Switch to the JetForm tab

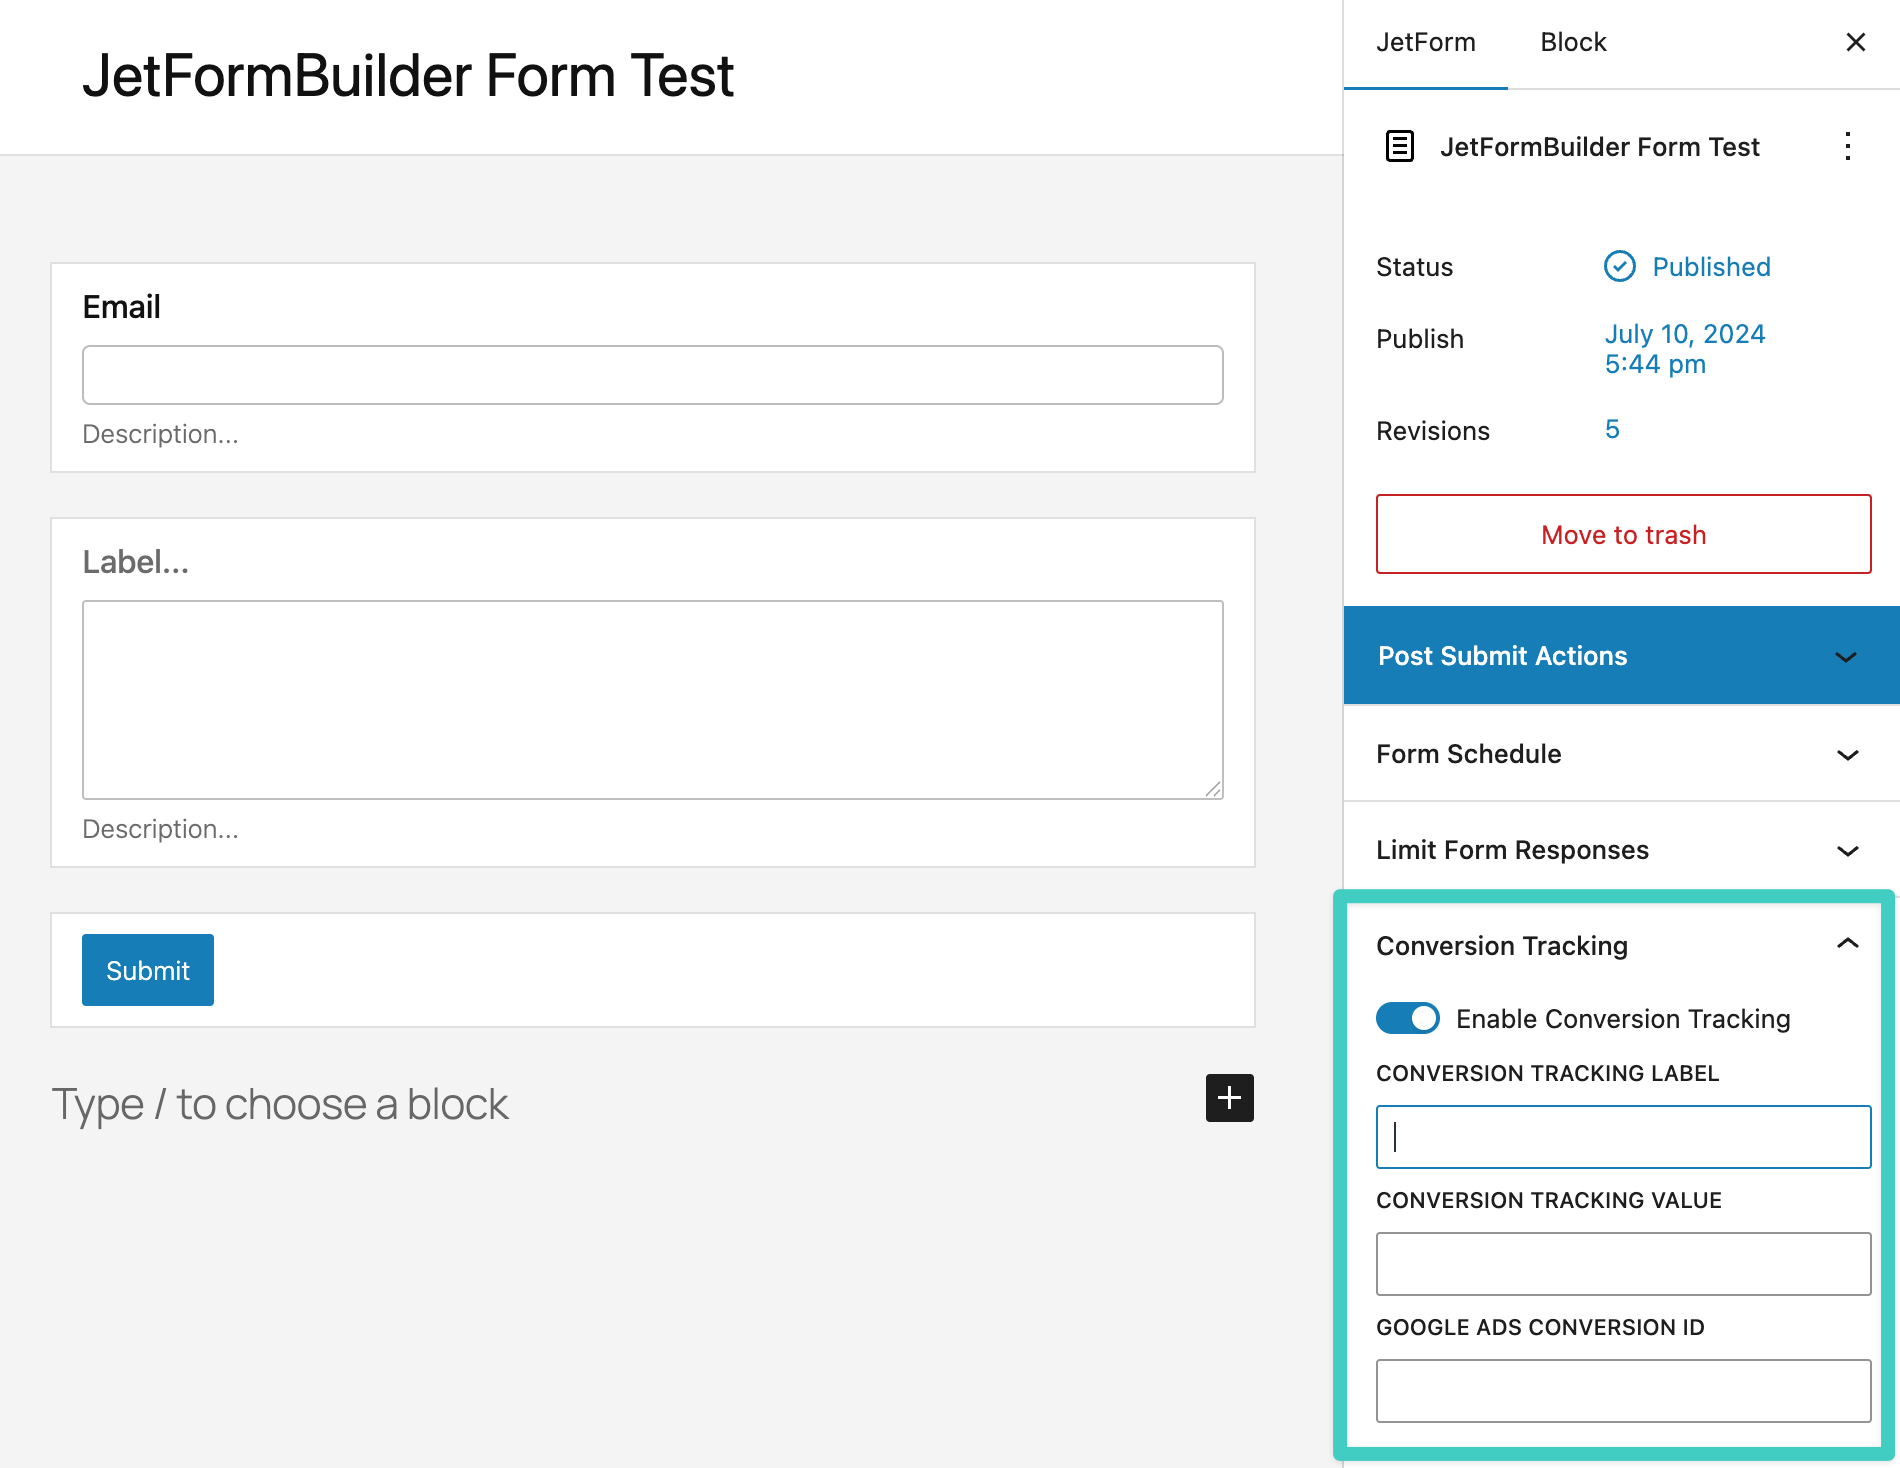[x=1426, y=41]
